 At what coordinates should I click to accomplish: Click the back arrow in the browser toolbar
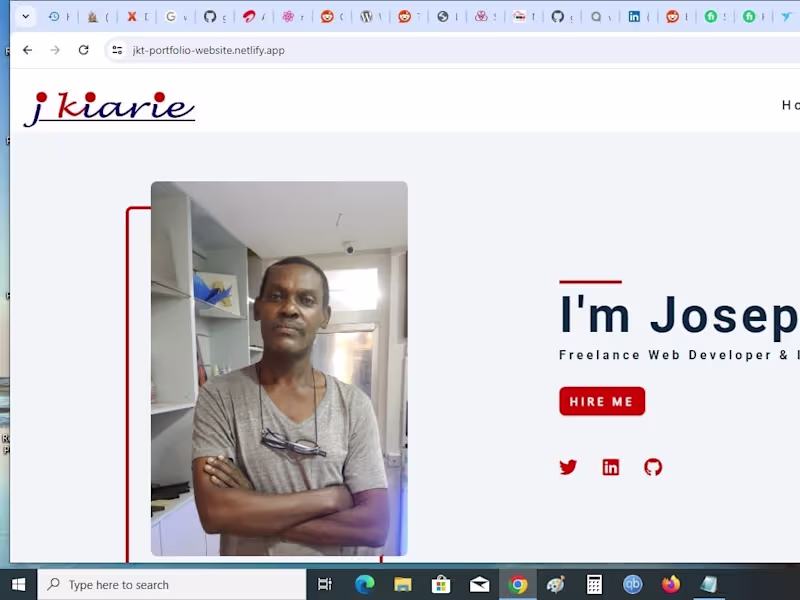pyautogui.click(x=27, y=50)
